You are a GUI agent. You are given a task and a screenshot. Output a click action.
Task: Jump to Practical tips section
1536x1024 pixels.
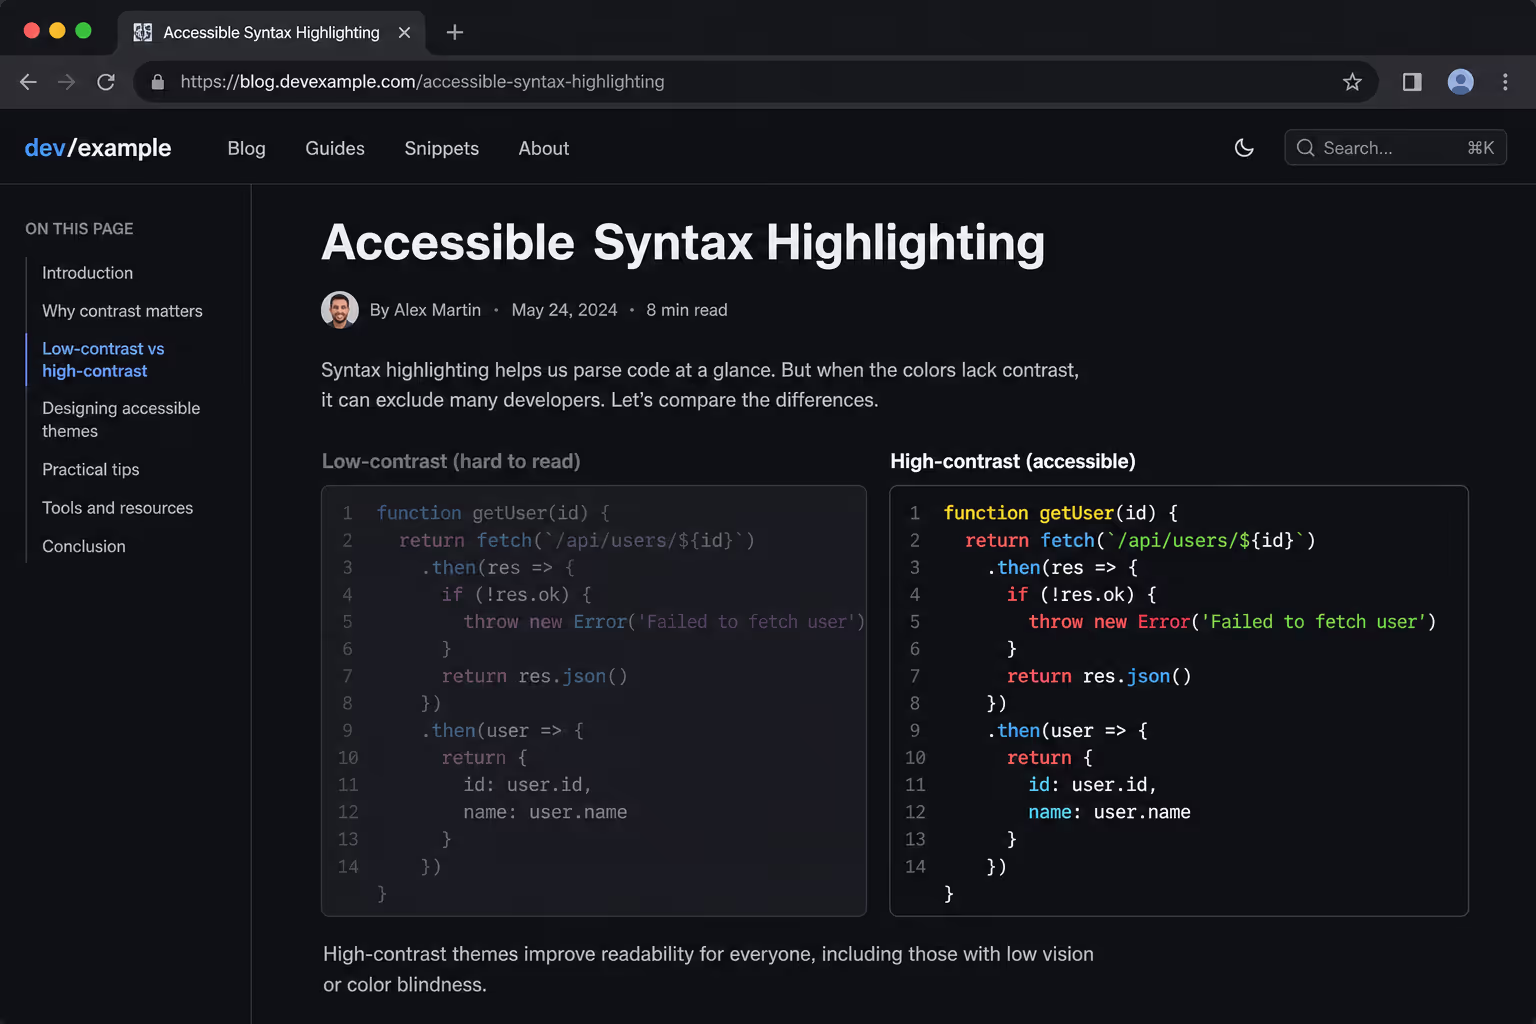pyautogui.click(x=91, y=469)
